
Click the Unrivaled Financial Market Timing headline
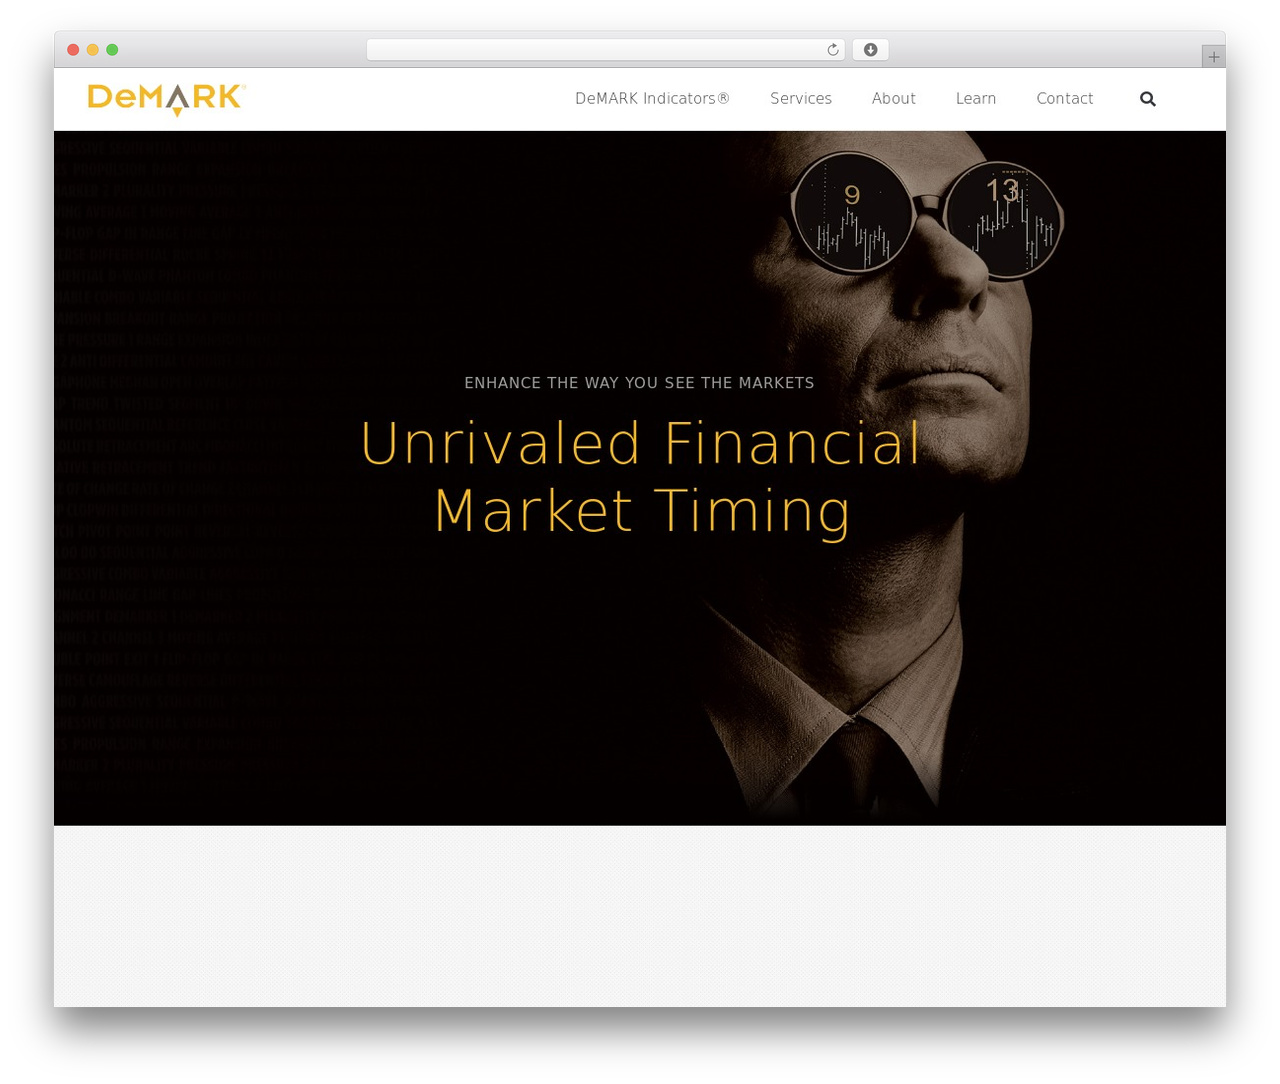(x=640, y=477)
